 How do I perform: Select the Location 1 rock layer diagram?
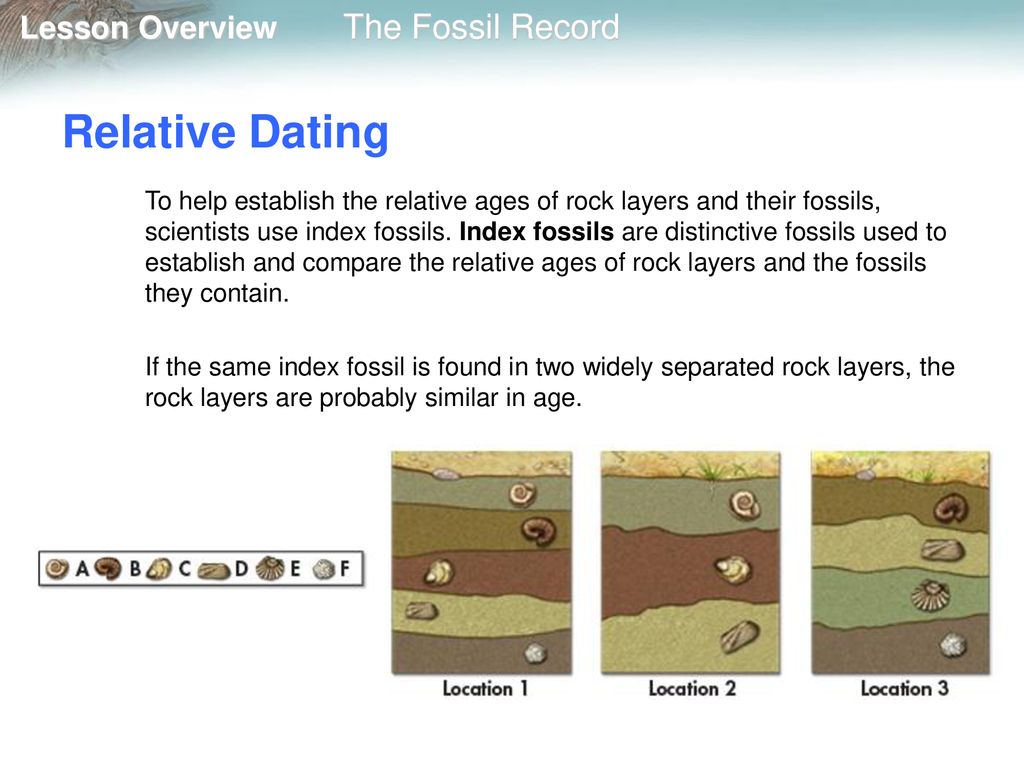482,562
